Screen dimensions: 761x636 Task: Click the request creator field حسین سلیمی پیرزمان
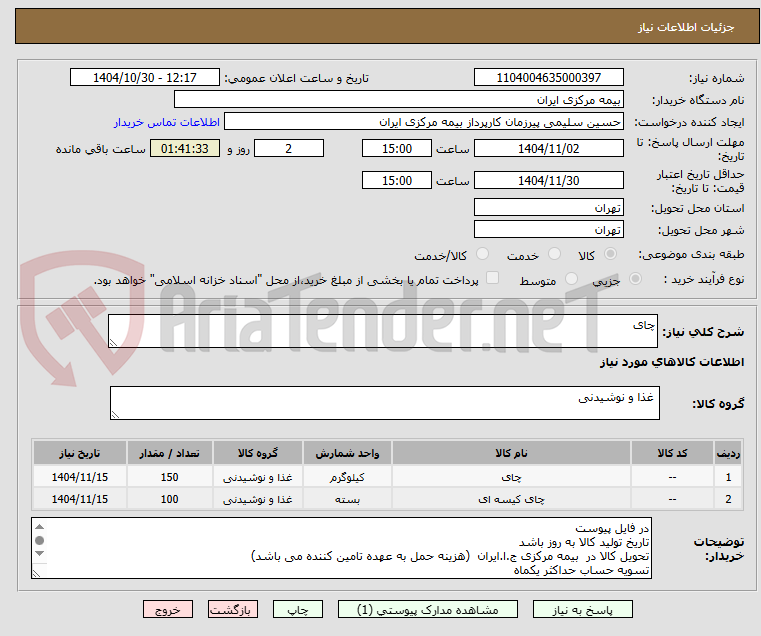[424, 122]
